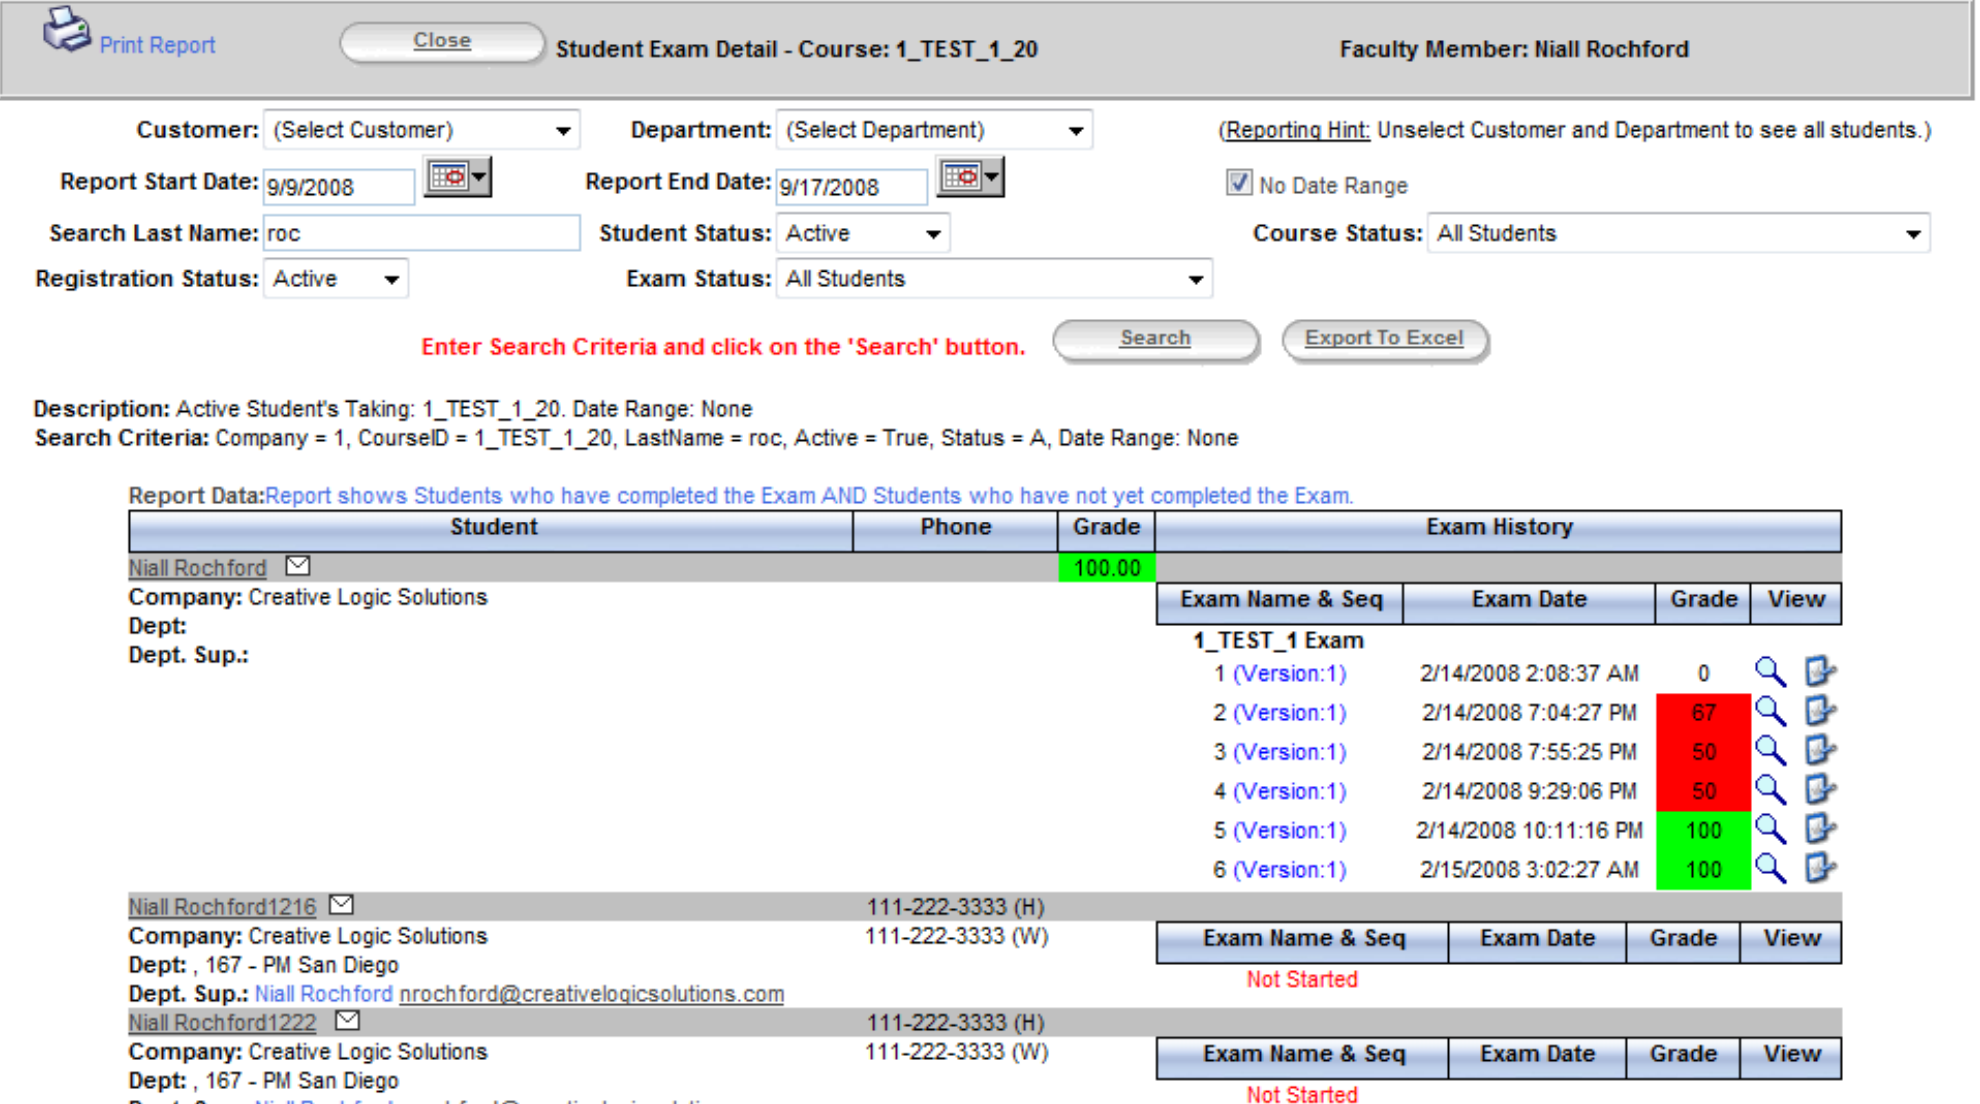Click the Print Report link
1980x1104 pixels.
click(157, 45)
